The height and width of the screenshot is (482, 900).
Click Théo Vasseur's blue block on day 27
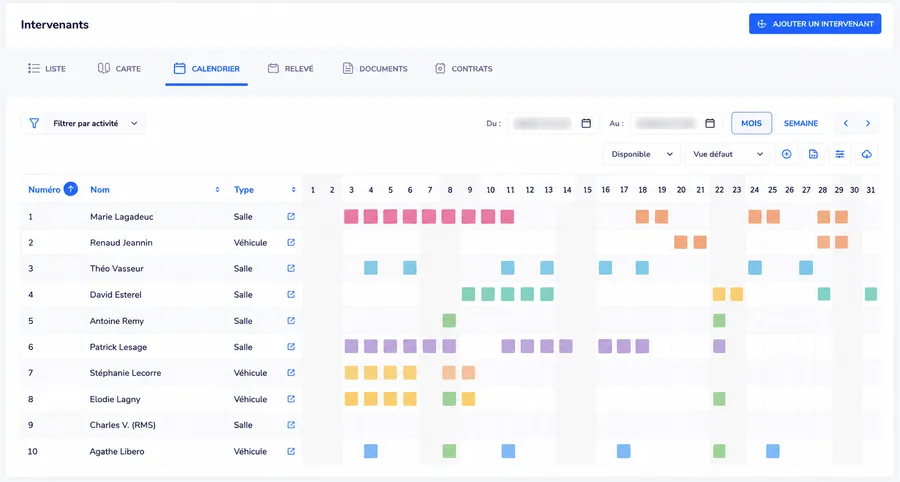[x=806, y=267]
